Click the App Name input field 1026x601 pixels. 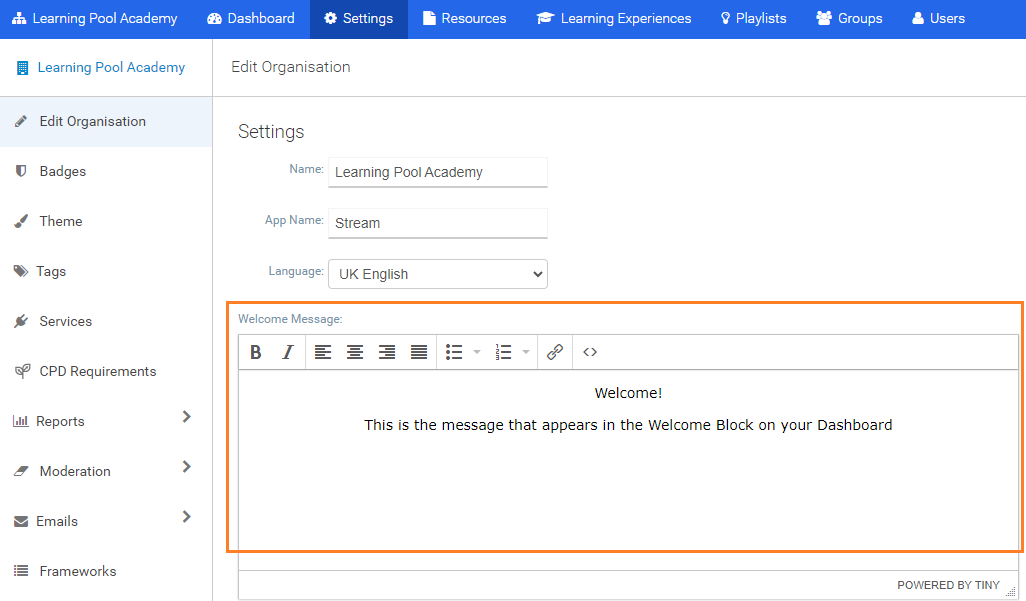click(x=438, y=223)
